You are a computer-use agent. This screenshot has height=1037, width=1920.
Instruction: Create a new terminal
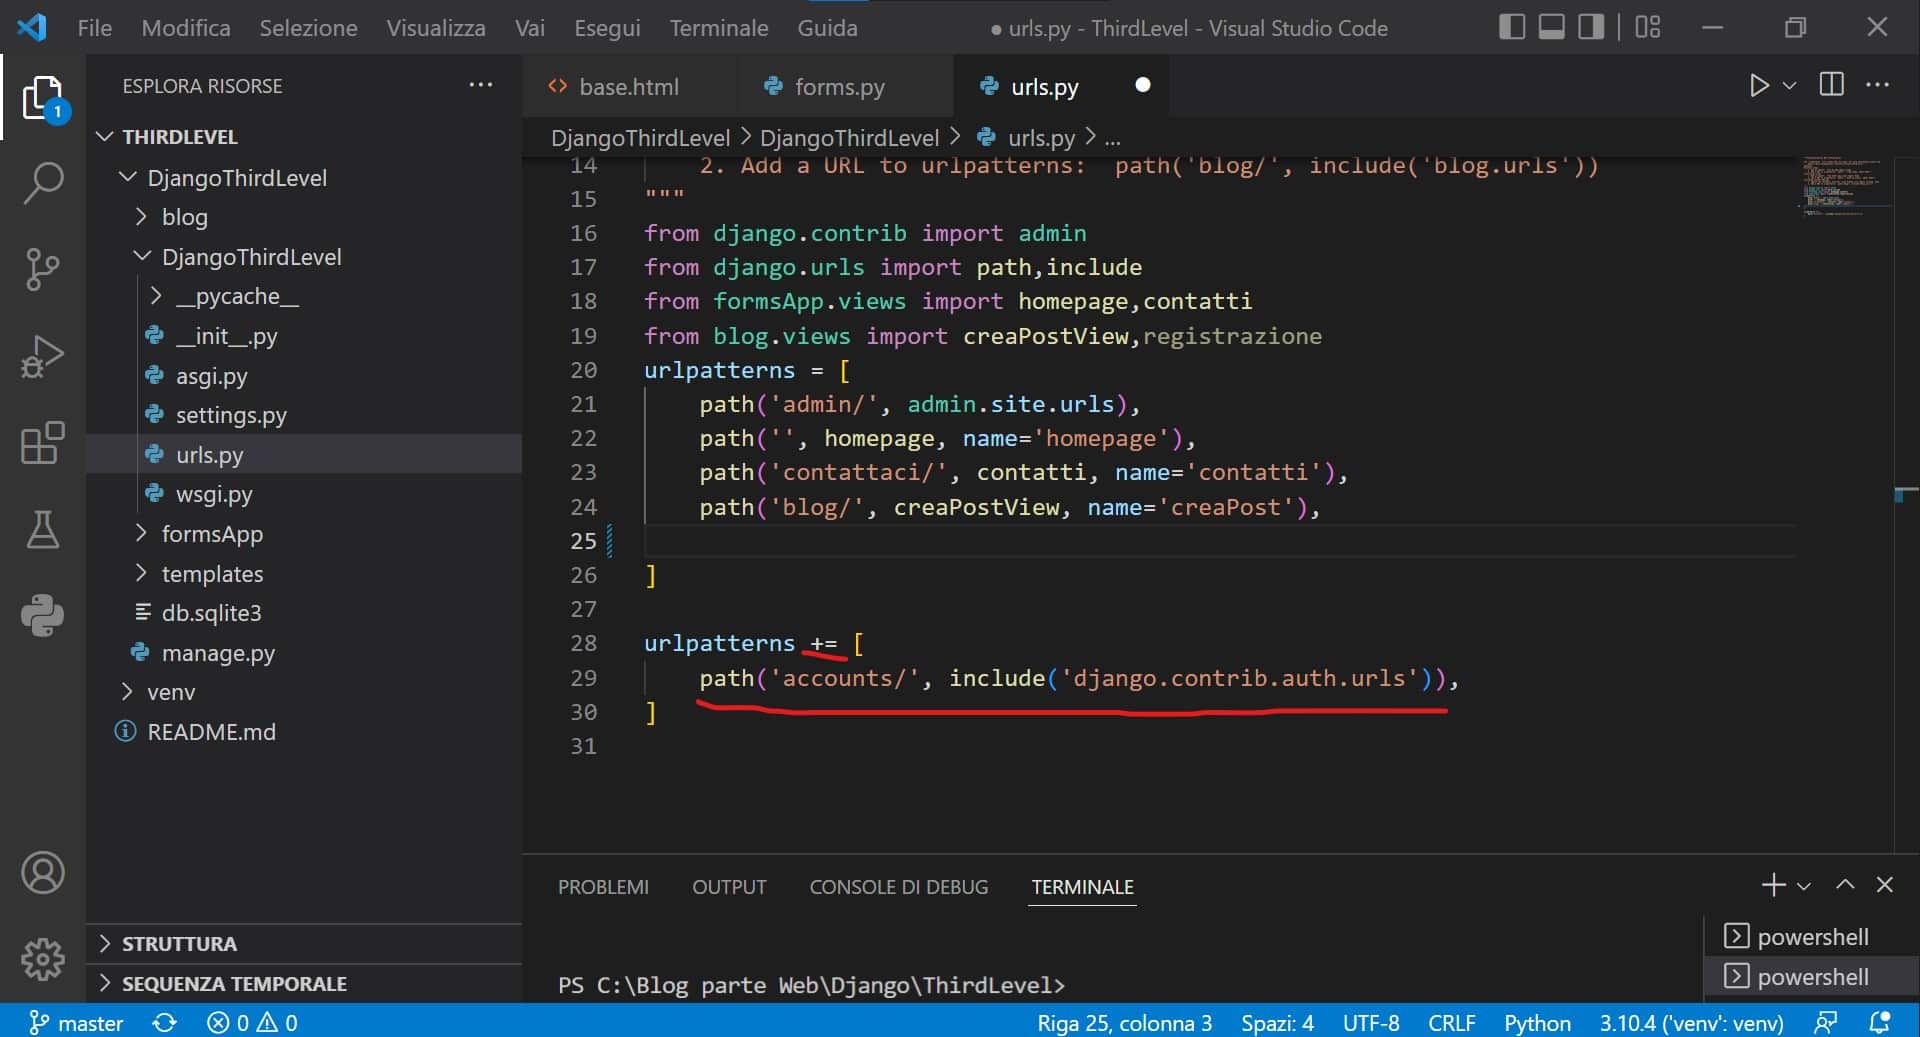click(x=1773, y=885)
